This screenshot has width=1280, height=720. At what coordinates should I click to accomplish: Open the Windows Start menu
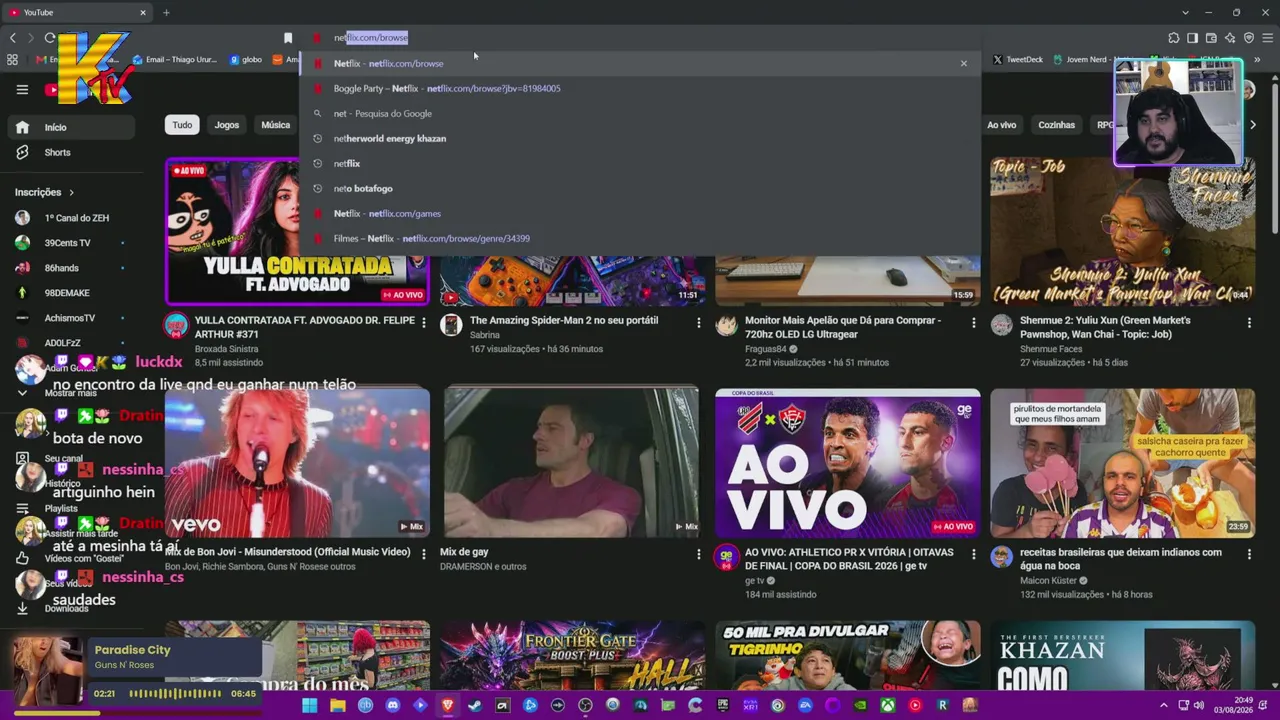tap(310, 705)
